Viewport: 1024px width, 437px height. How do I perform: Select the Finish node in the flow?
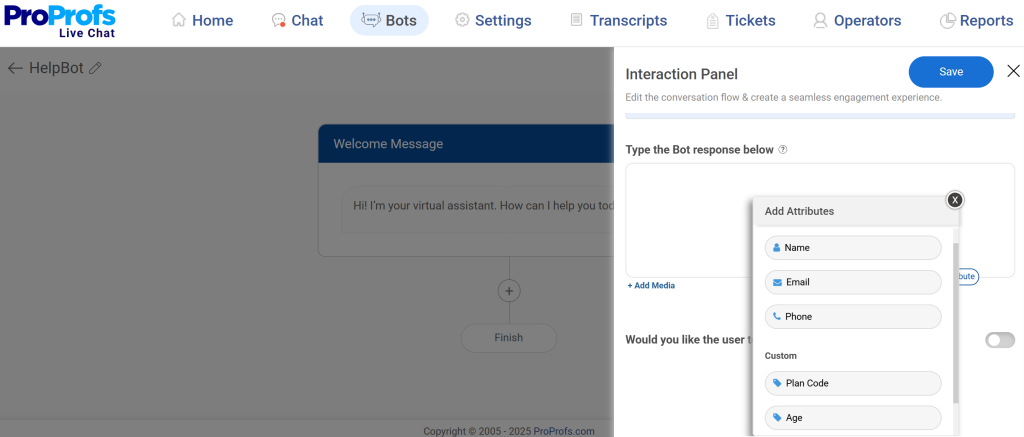pos(509,338)
